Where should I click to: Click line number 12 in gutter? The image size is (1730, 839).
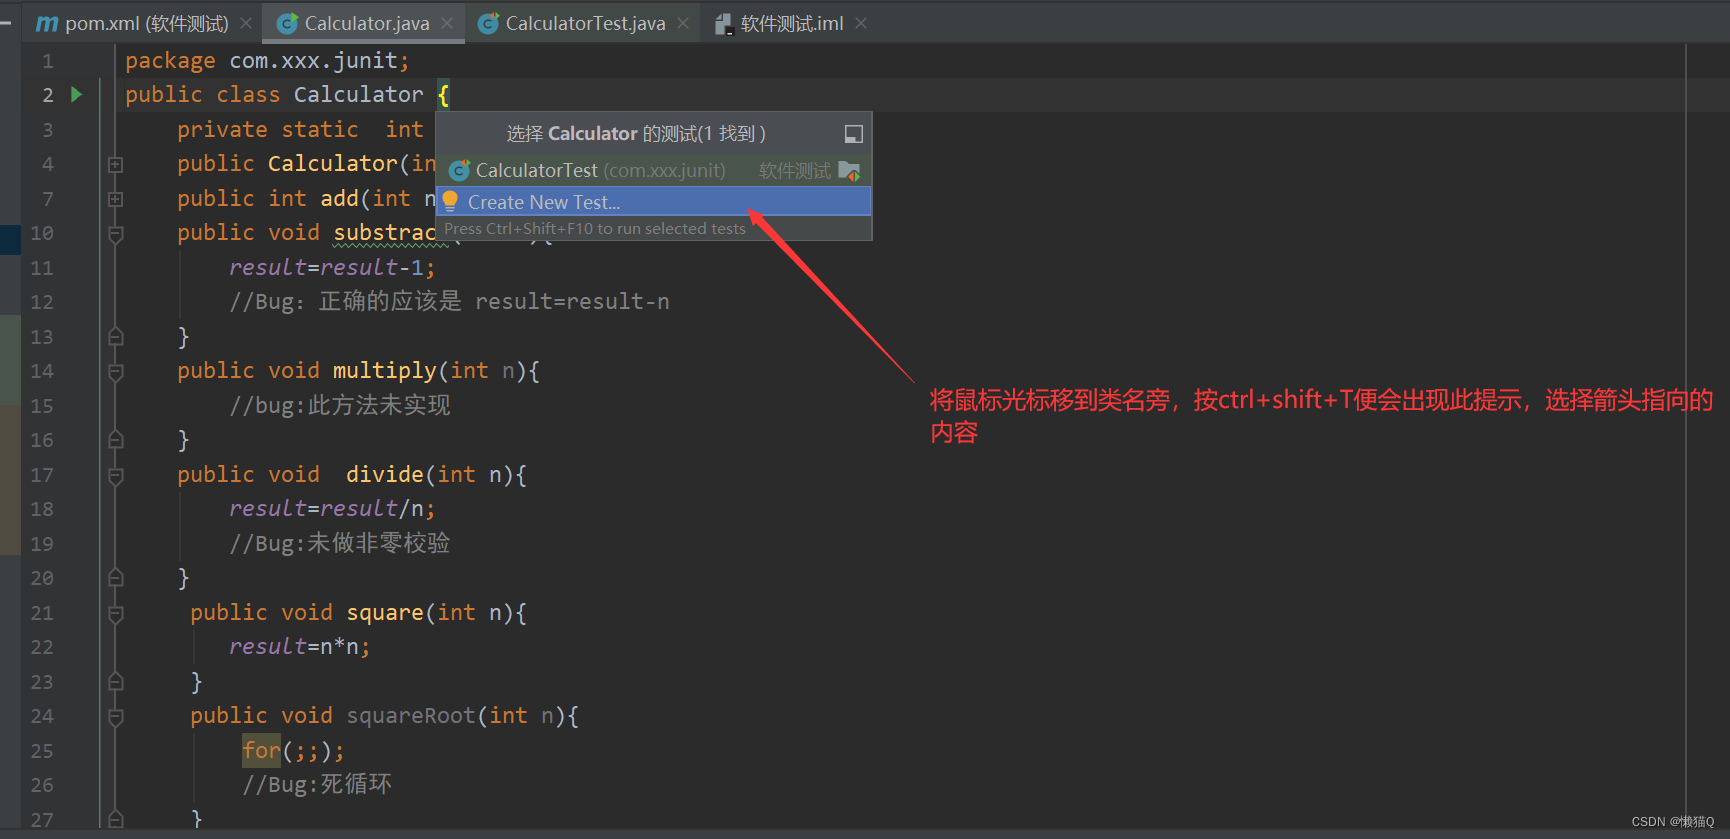[x=41, y=302]
